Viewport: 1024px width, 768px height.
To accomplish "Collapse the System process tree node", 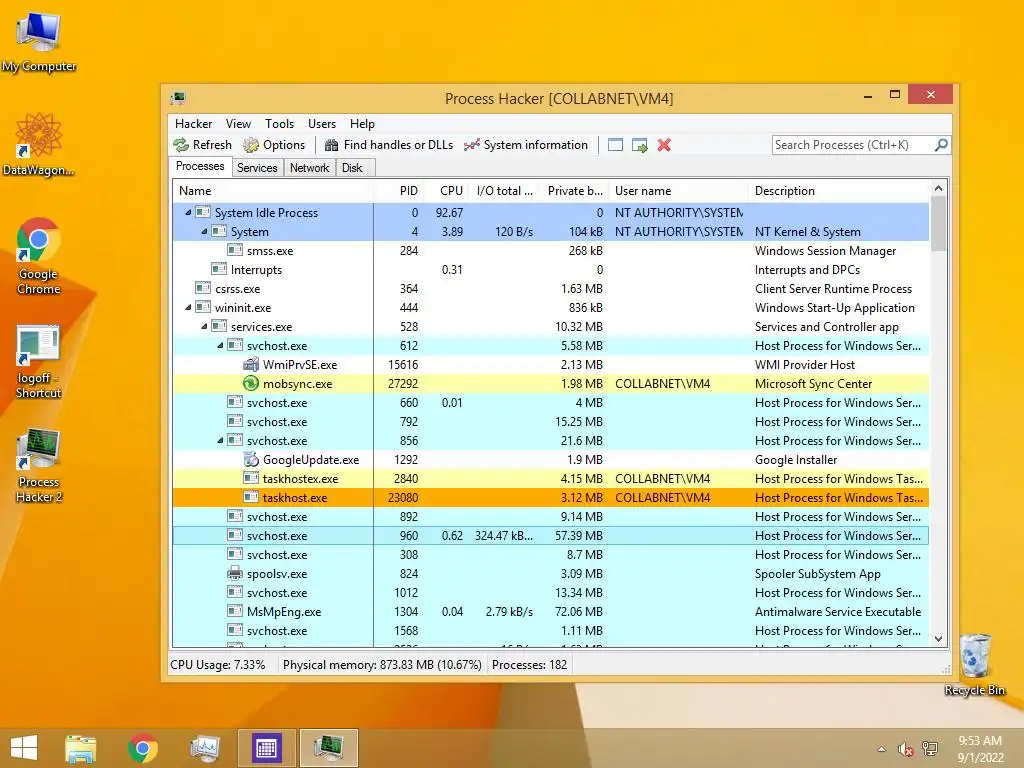I will tap(204, 231).
